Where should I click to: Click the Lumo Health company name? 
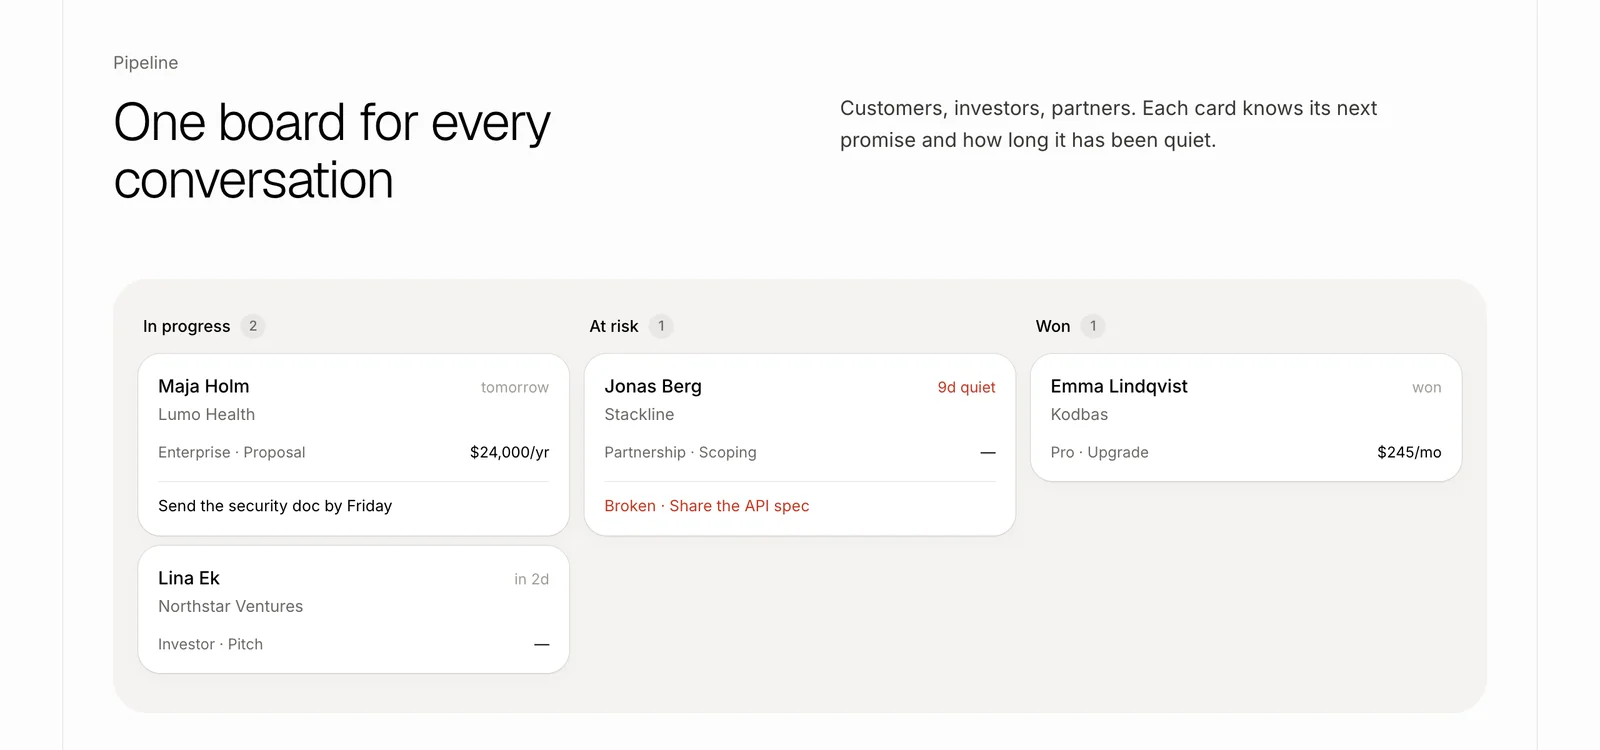[206, 414]
